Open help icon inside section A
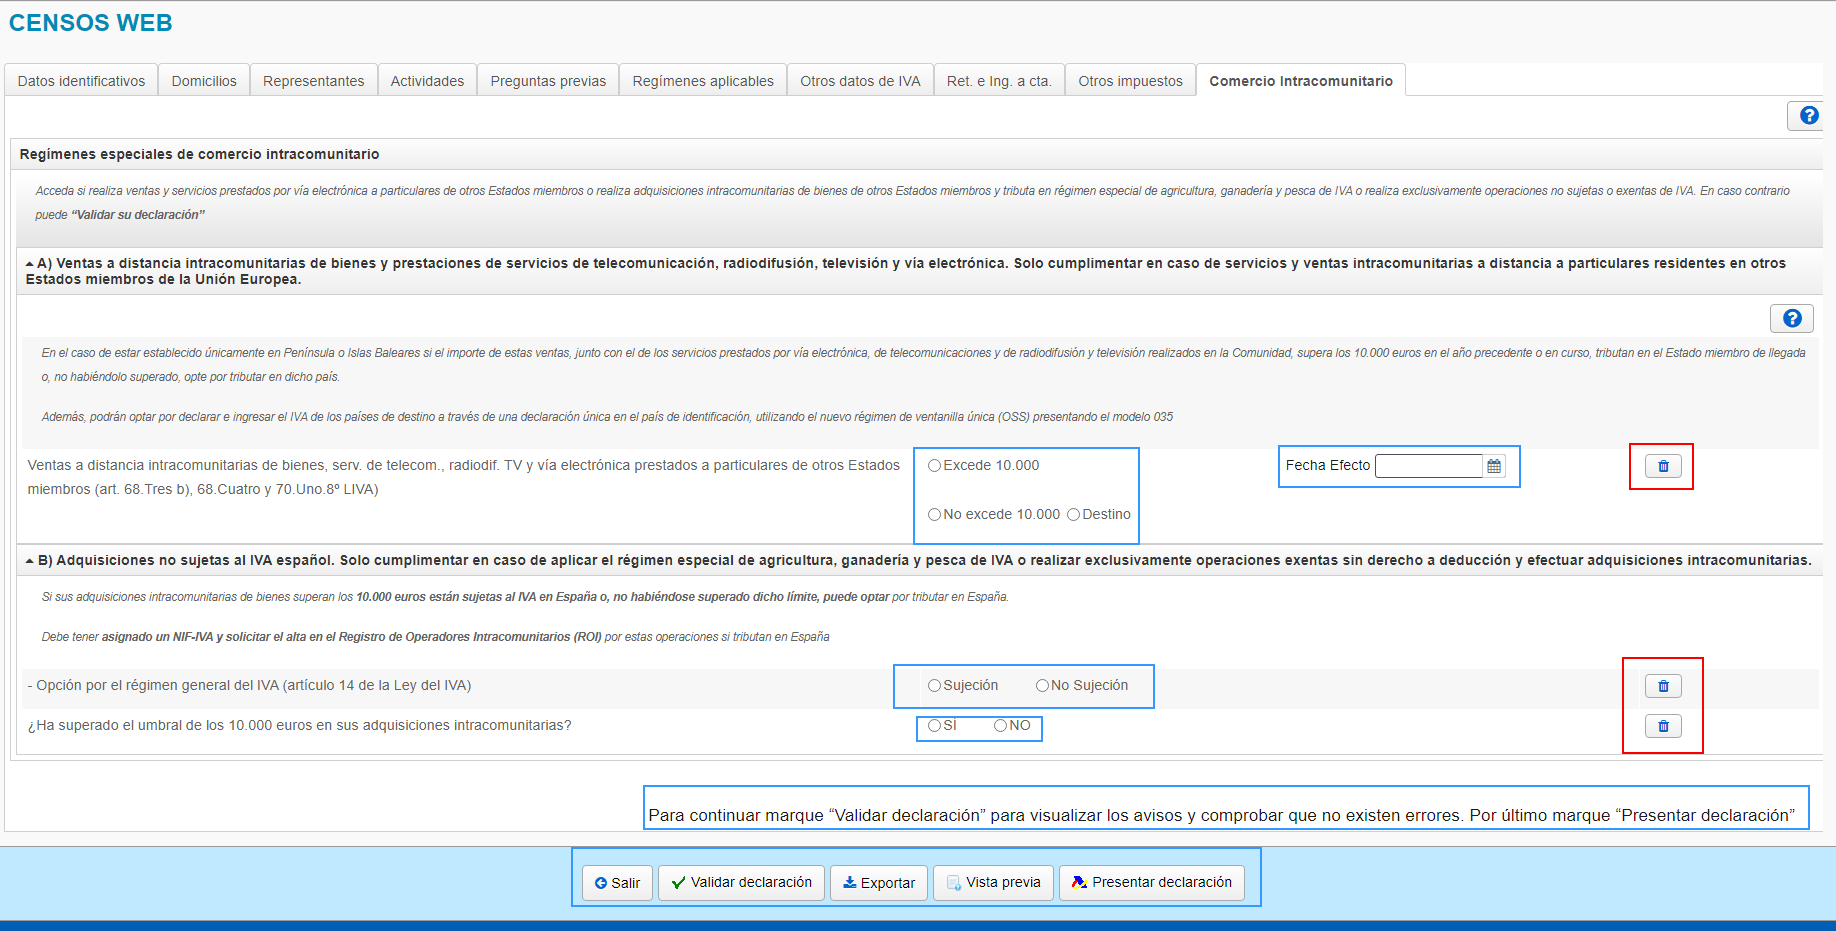 1791,318
